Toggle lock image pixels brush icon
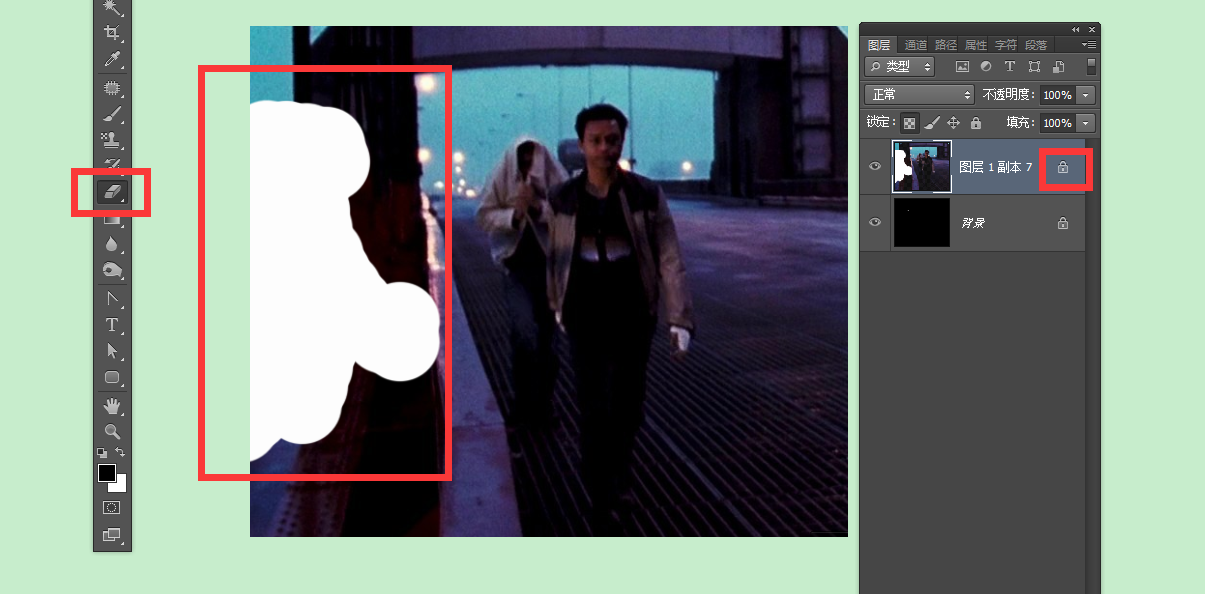Viewport: 1205px width, 594px height. point(931,123)
